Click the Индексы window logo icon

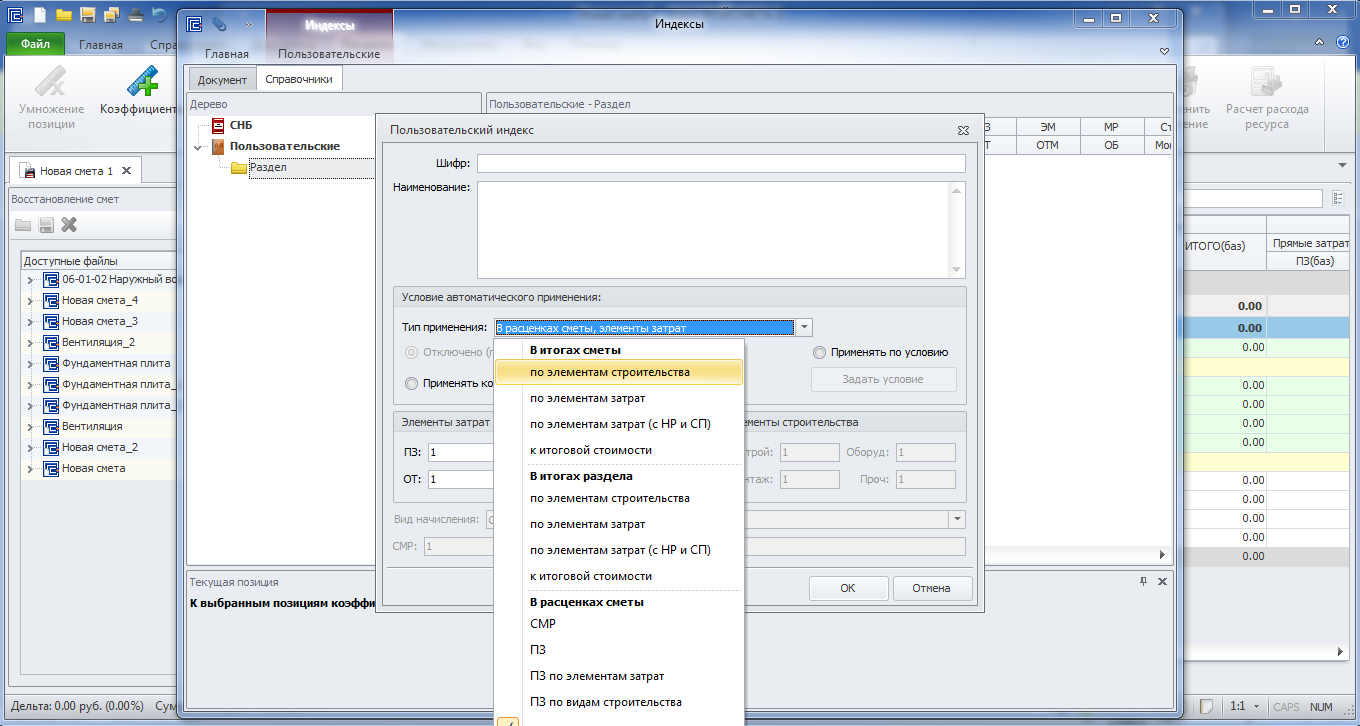pos(194,24)
